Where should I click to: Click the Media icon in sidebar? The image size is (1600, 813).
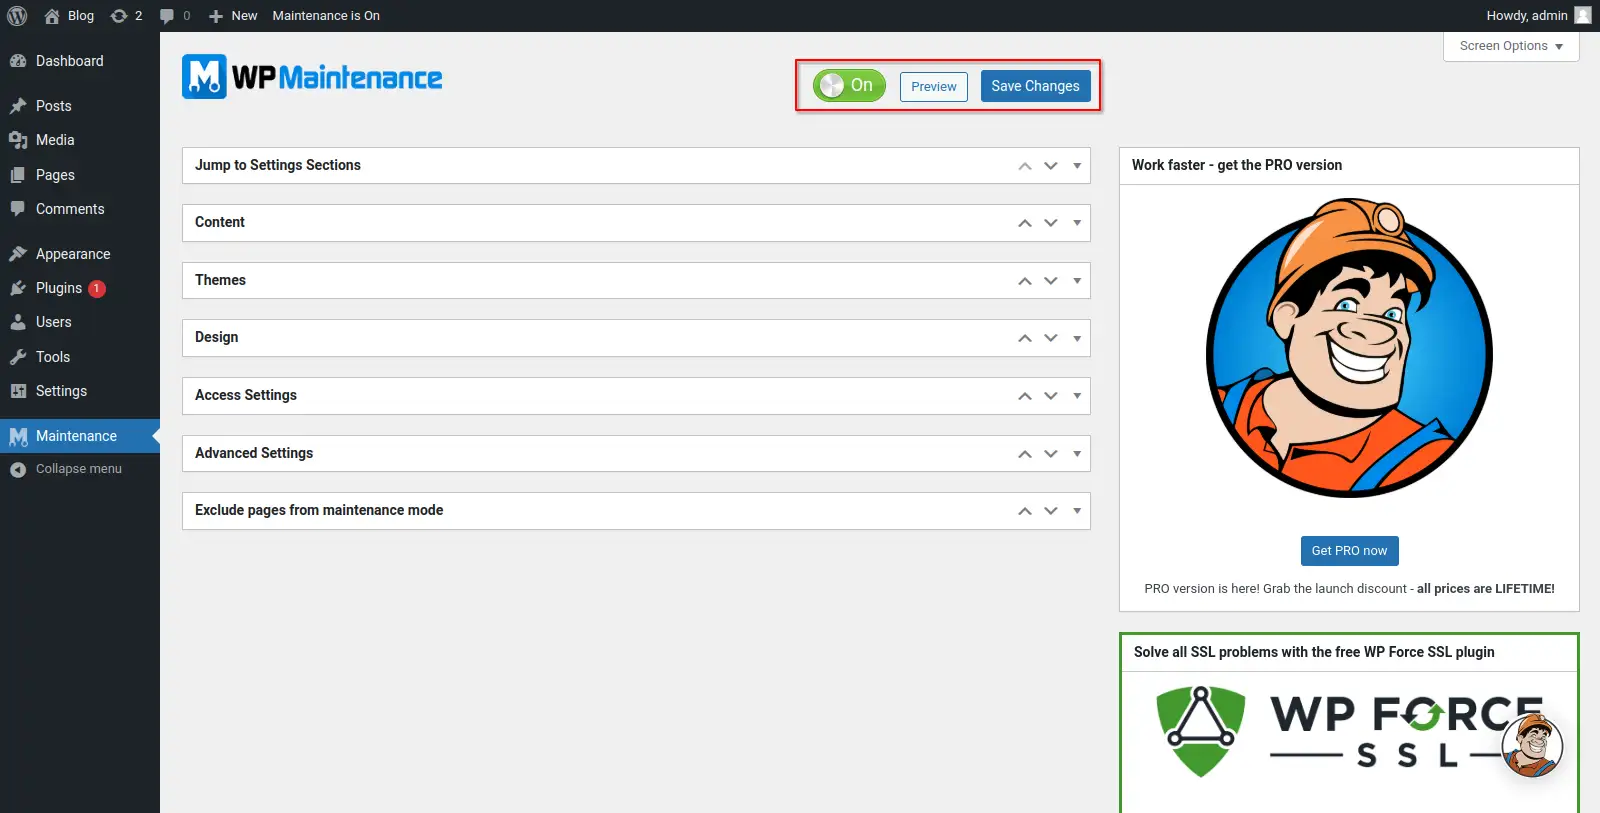pos(18,140)
